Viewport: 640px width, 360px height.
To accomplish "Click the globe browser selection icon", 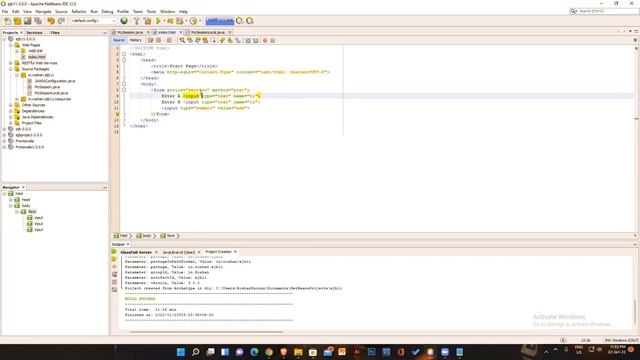I will 124,21.
